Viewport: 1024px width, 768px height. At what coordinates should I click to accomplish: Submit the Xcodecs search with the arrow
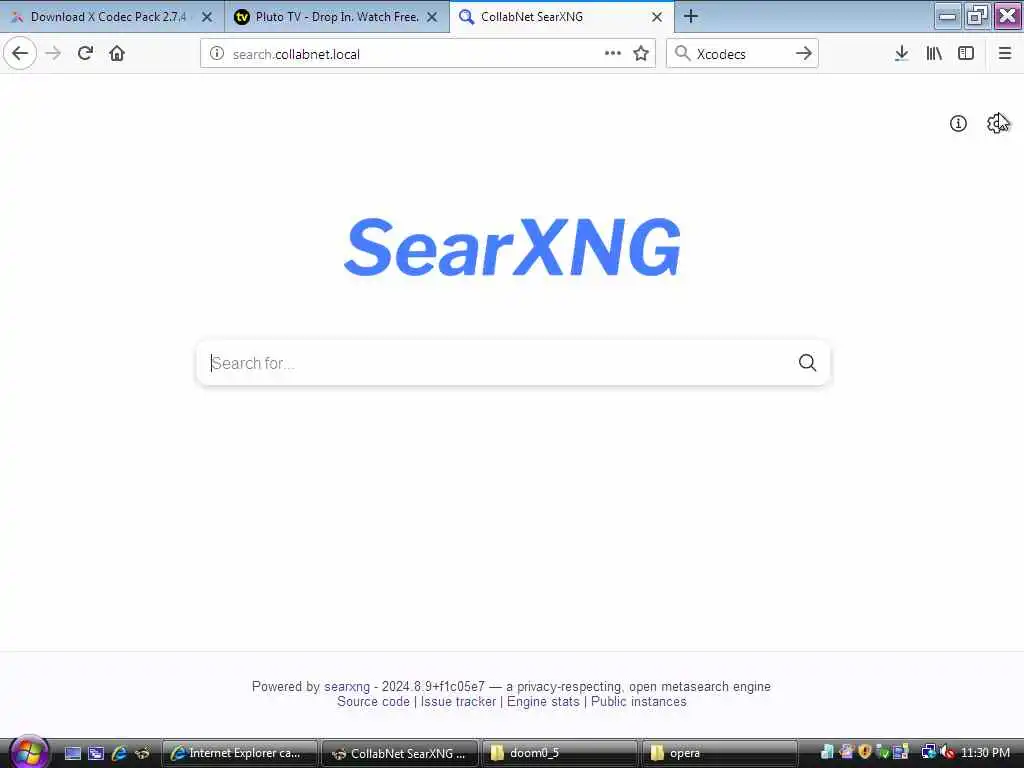pyautogui.click(x=804, y=54)
